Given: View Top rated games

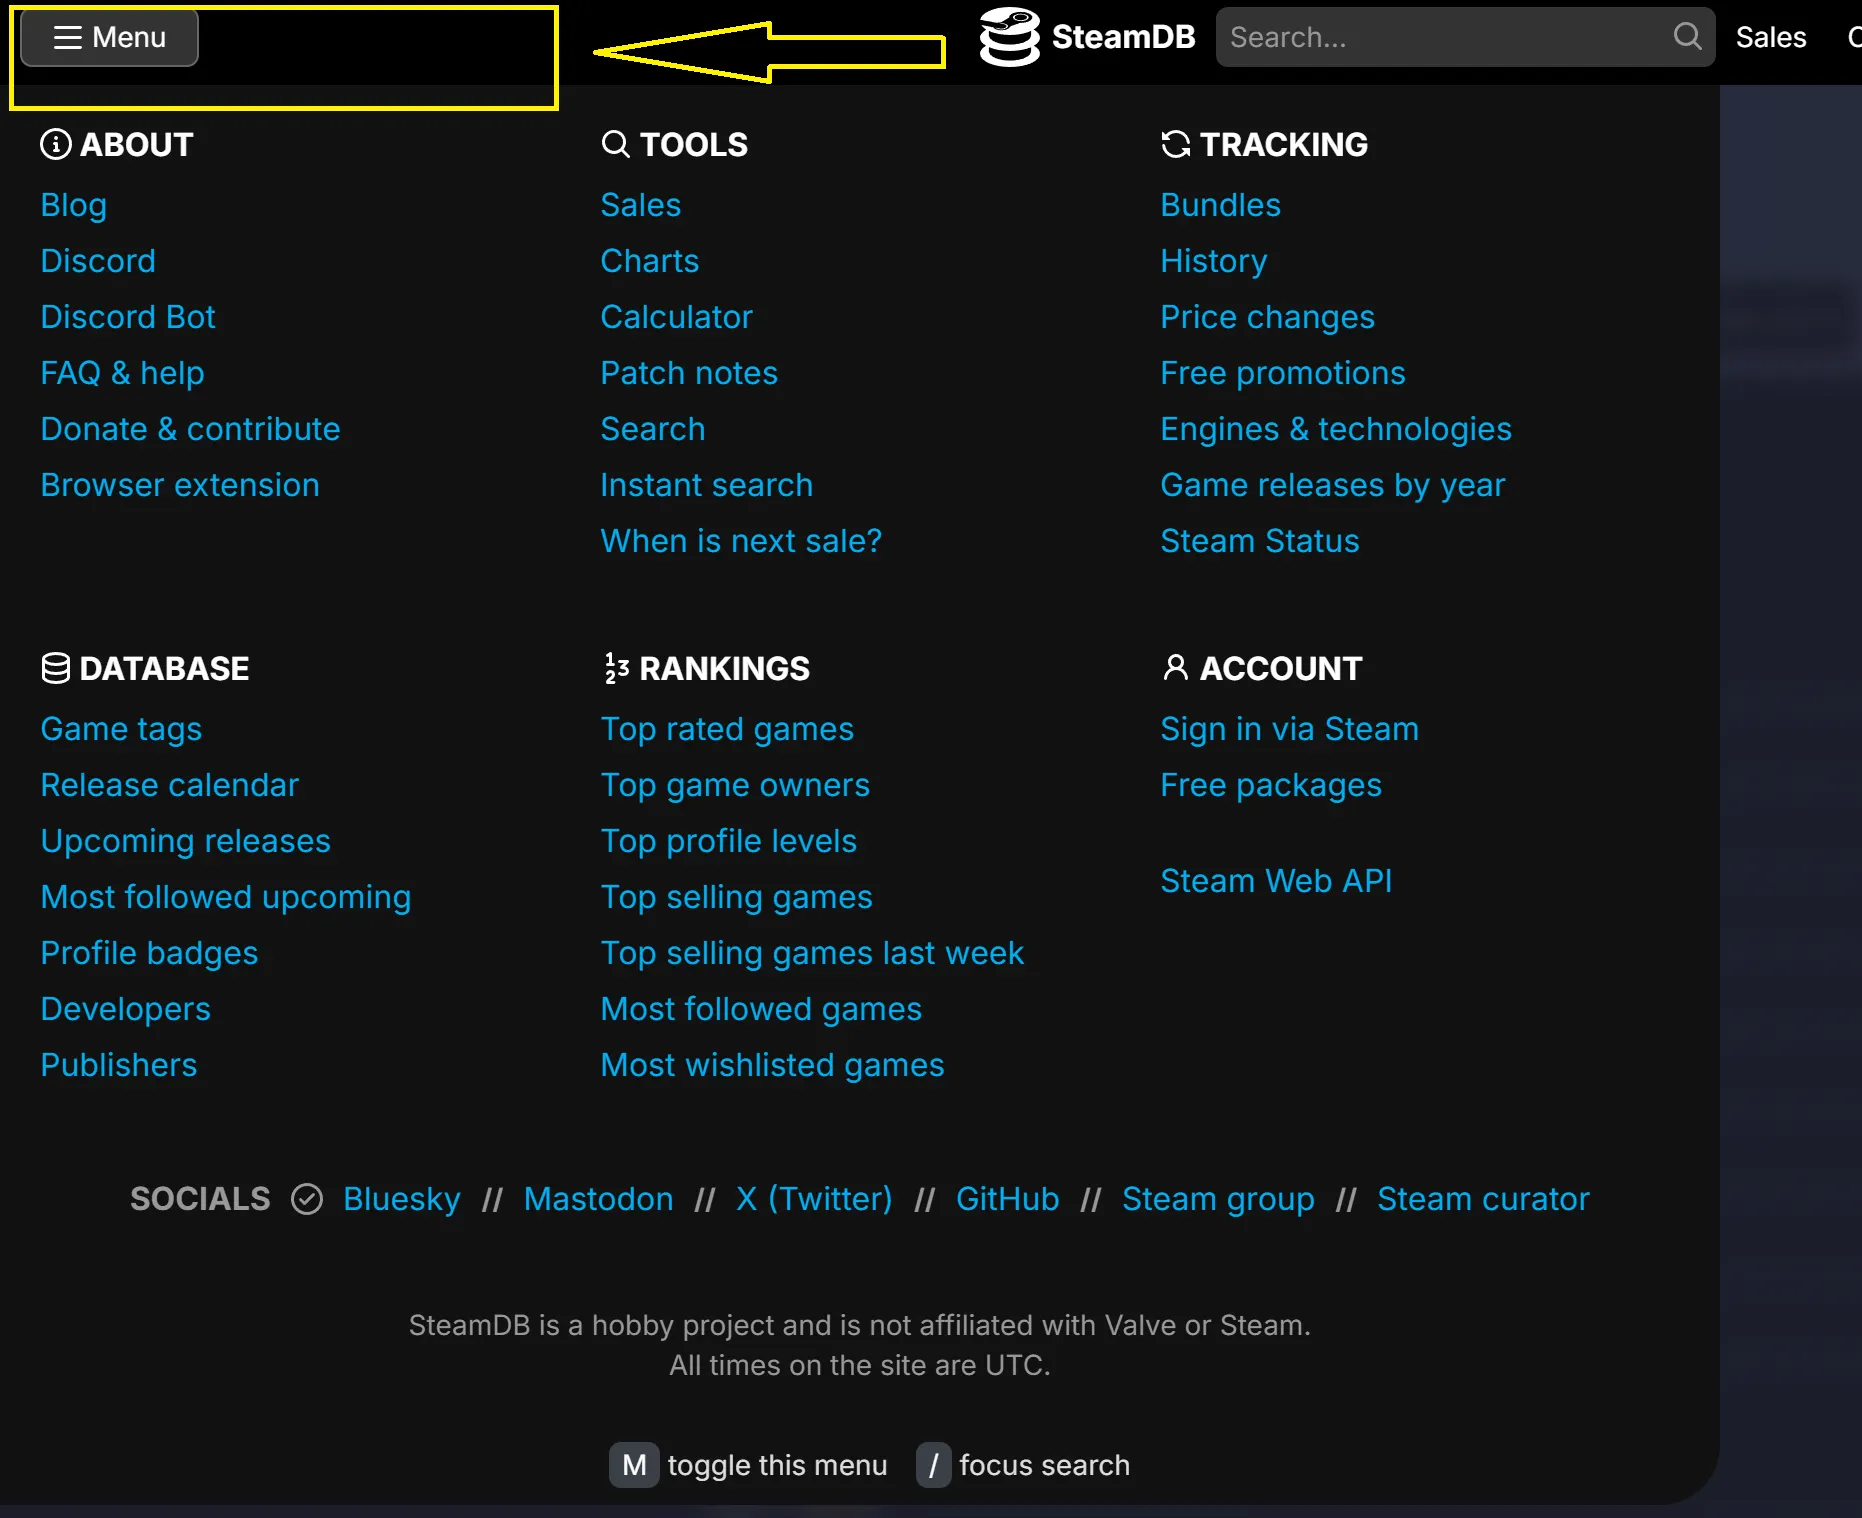Looking at the screenshot, I should tap(728, 729).
